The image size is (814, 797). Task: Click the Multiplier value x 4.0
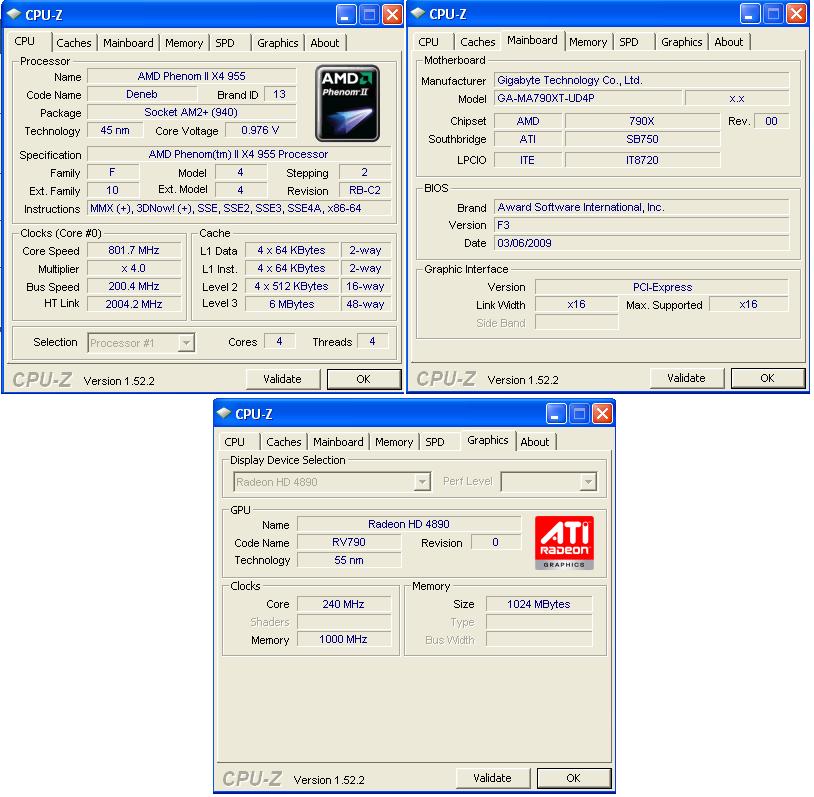tap(134, 268)
